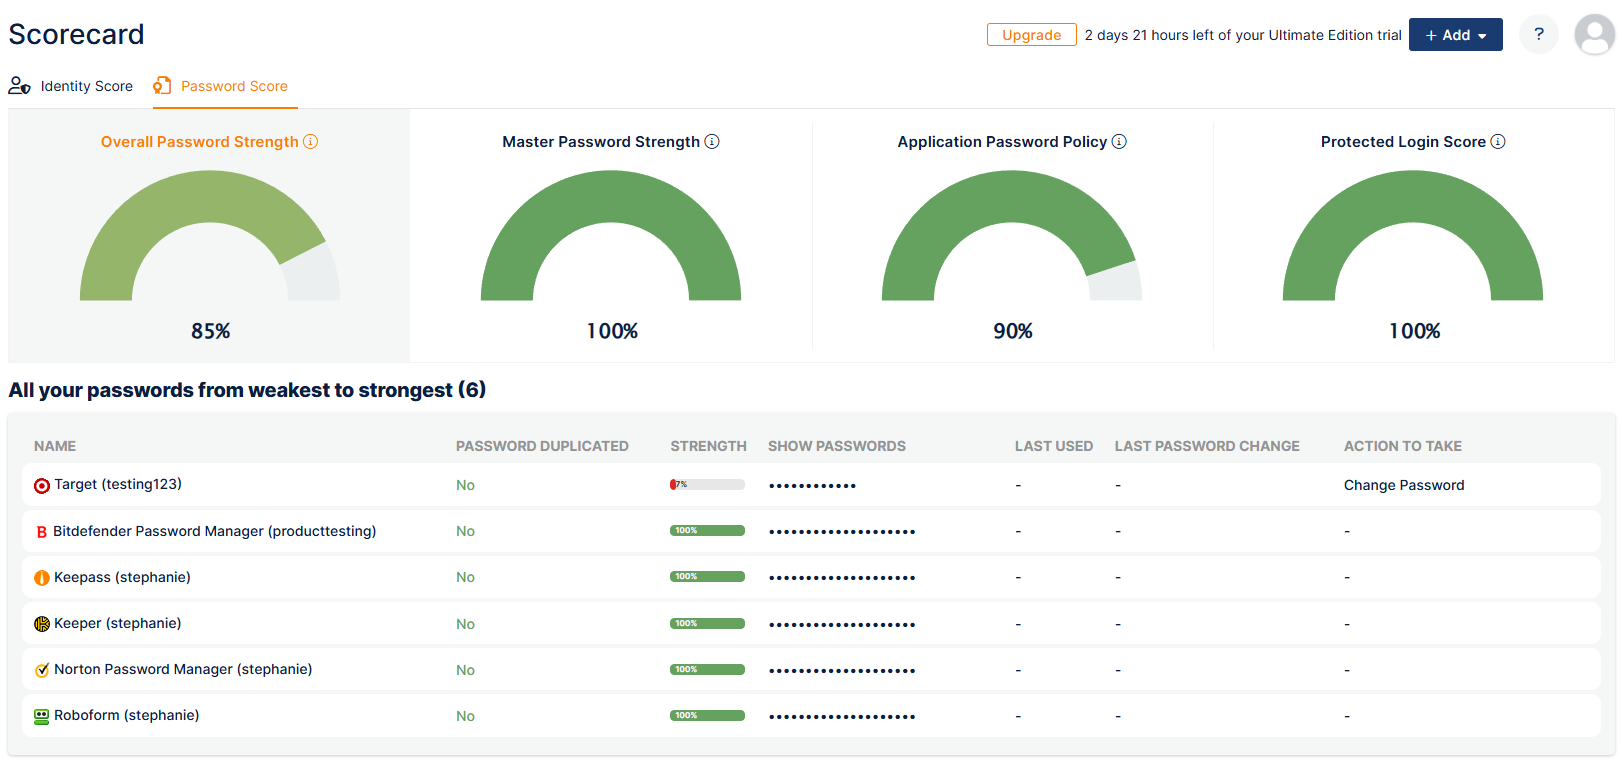Open Norton Password Manager (stephanie) entry
The height and width of the screenshot is (783, 1622).
click(x=183, y=669)
